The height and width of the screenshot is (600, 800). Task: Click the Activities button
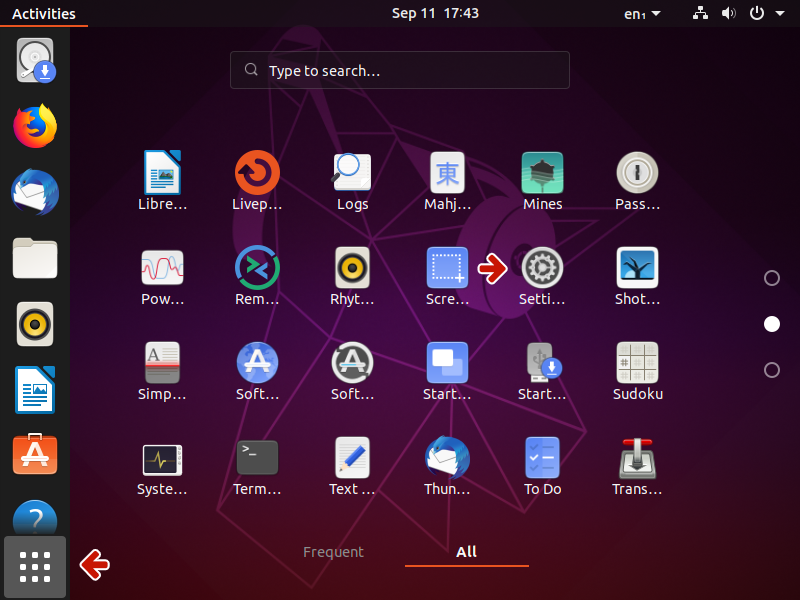pyautogui.click(x=44, y=13)
